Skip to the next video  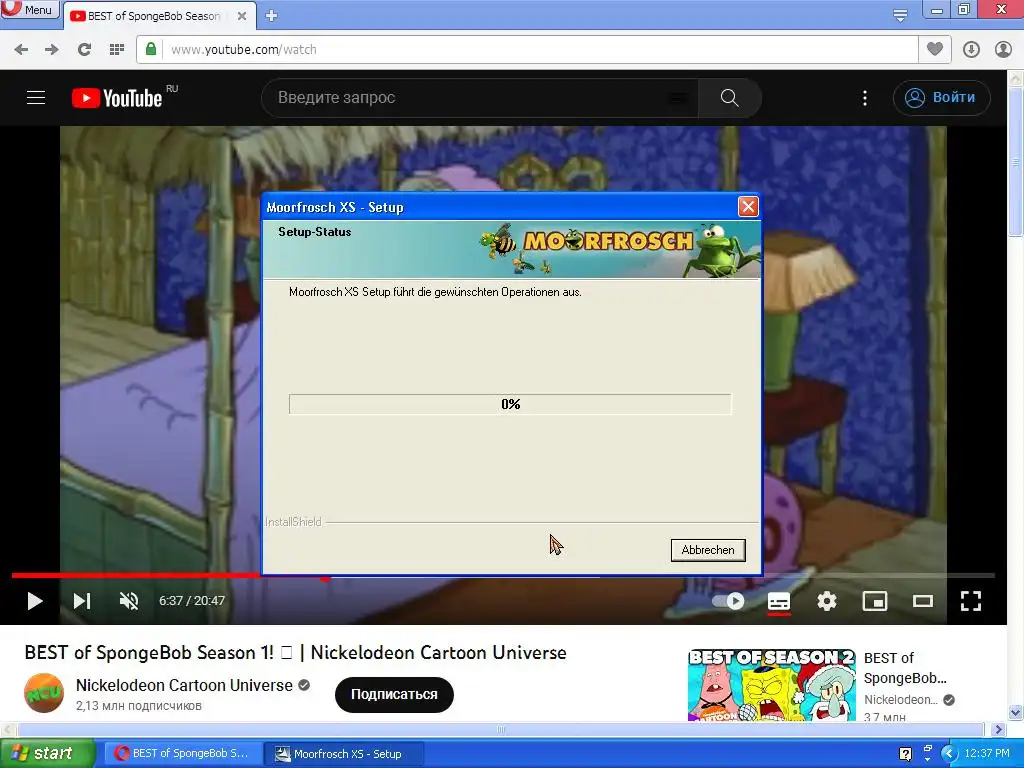coord(82,601)
